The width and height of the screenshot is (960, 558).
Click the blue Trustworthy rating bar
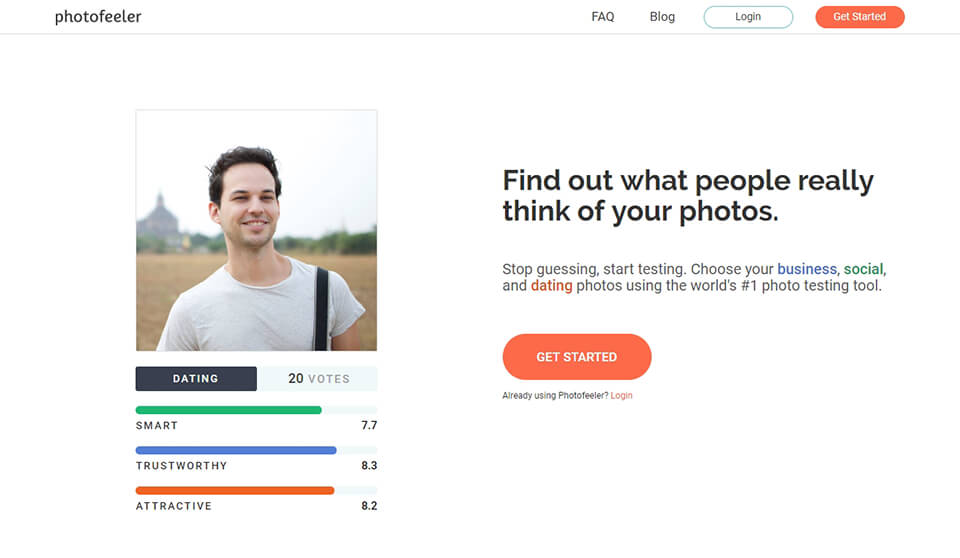(236, 450)
